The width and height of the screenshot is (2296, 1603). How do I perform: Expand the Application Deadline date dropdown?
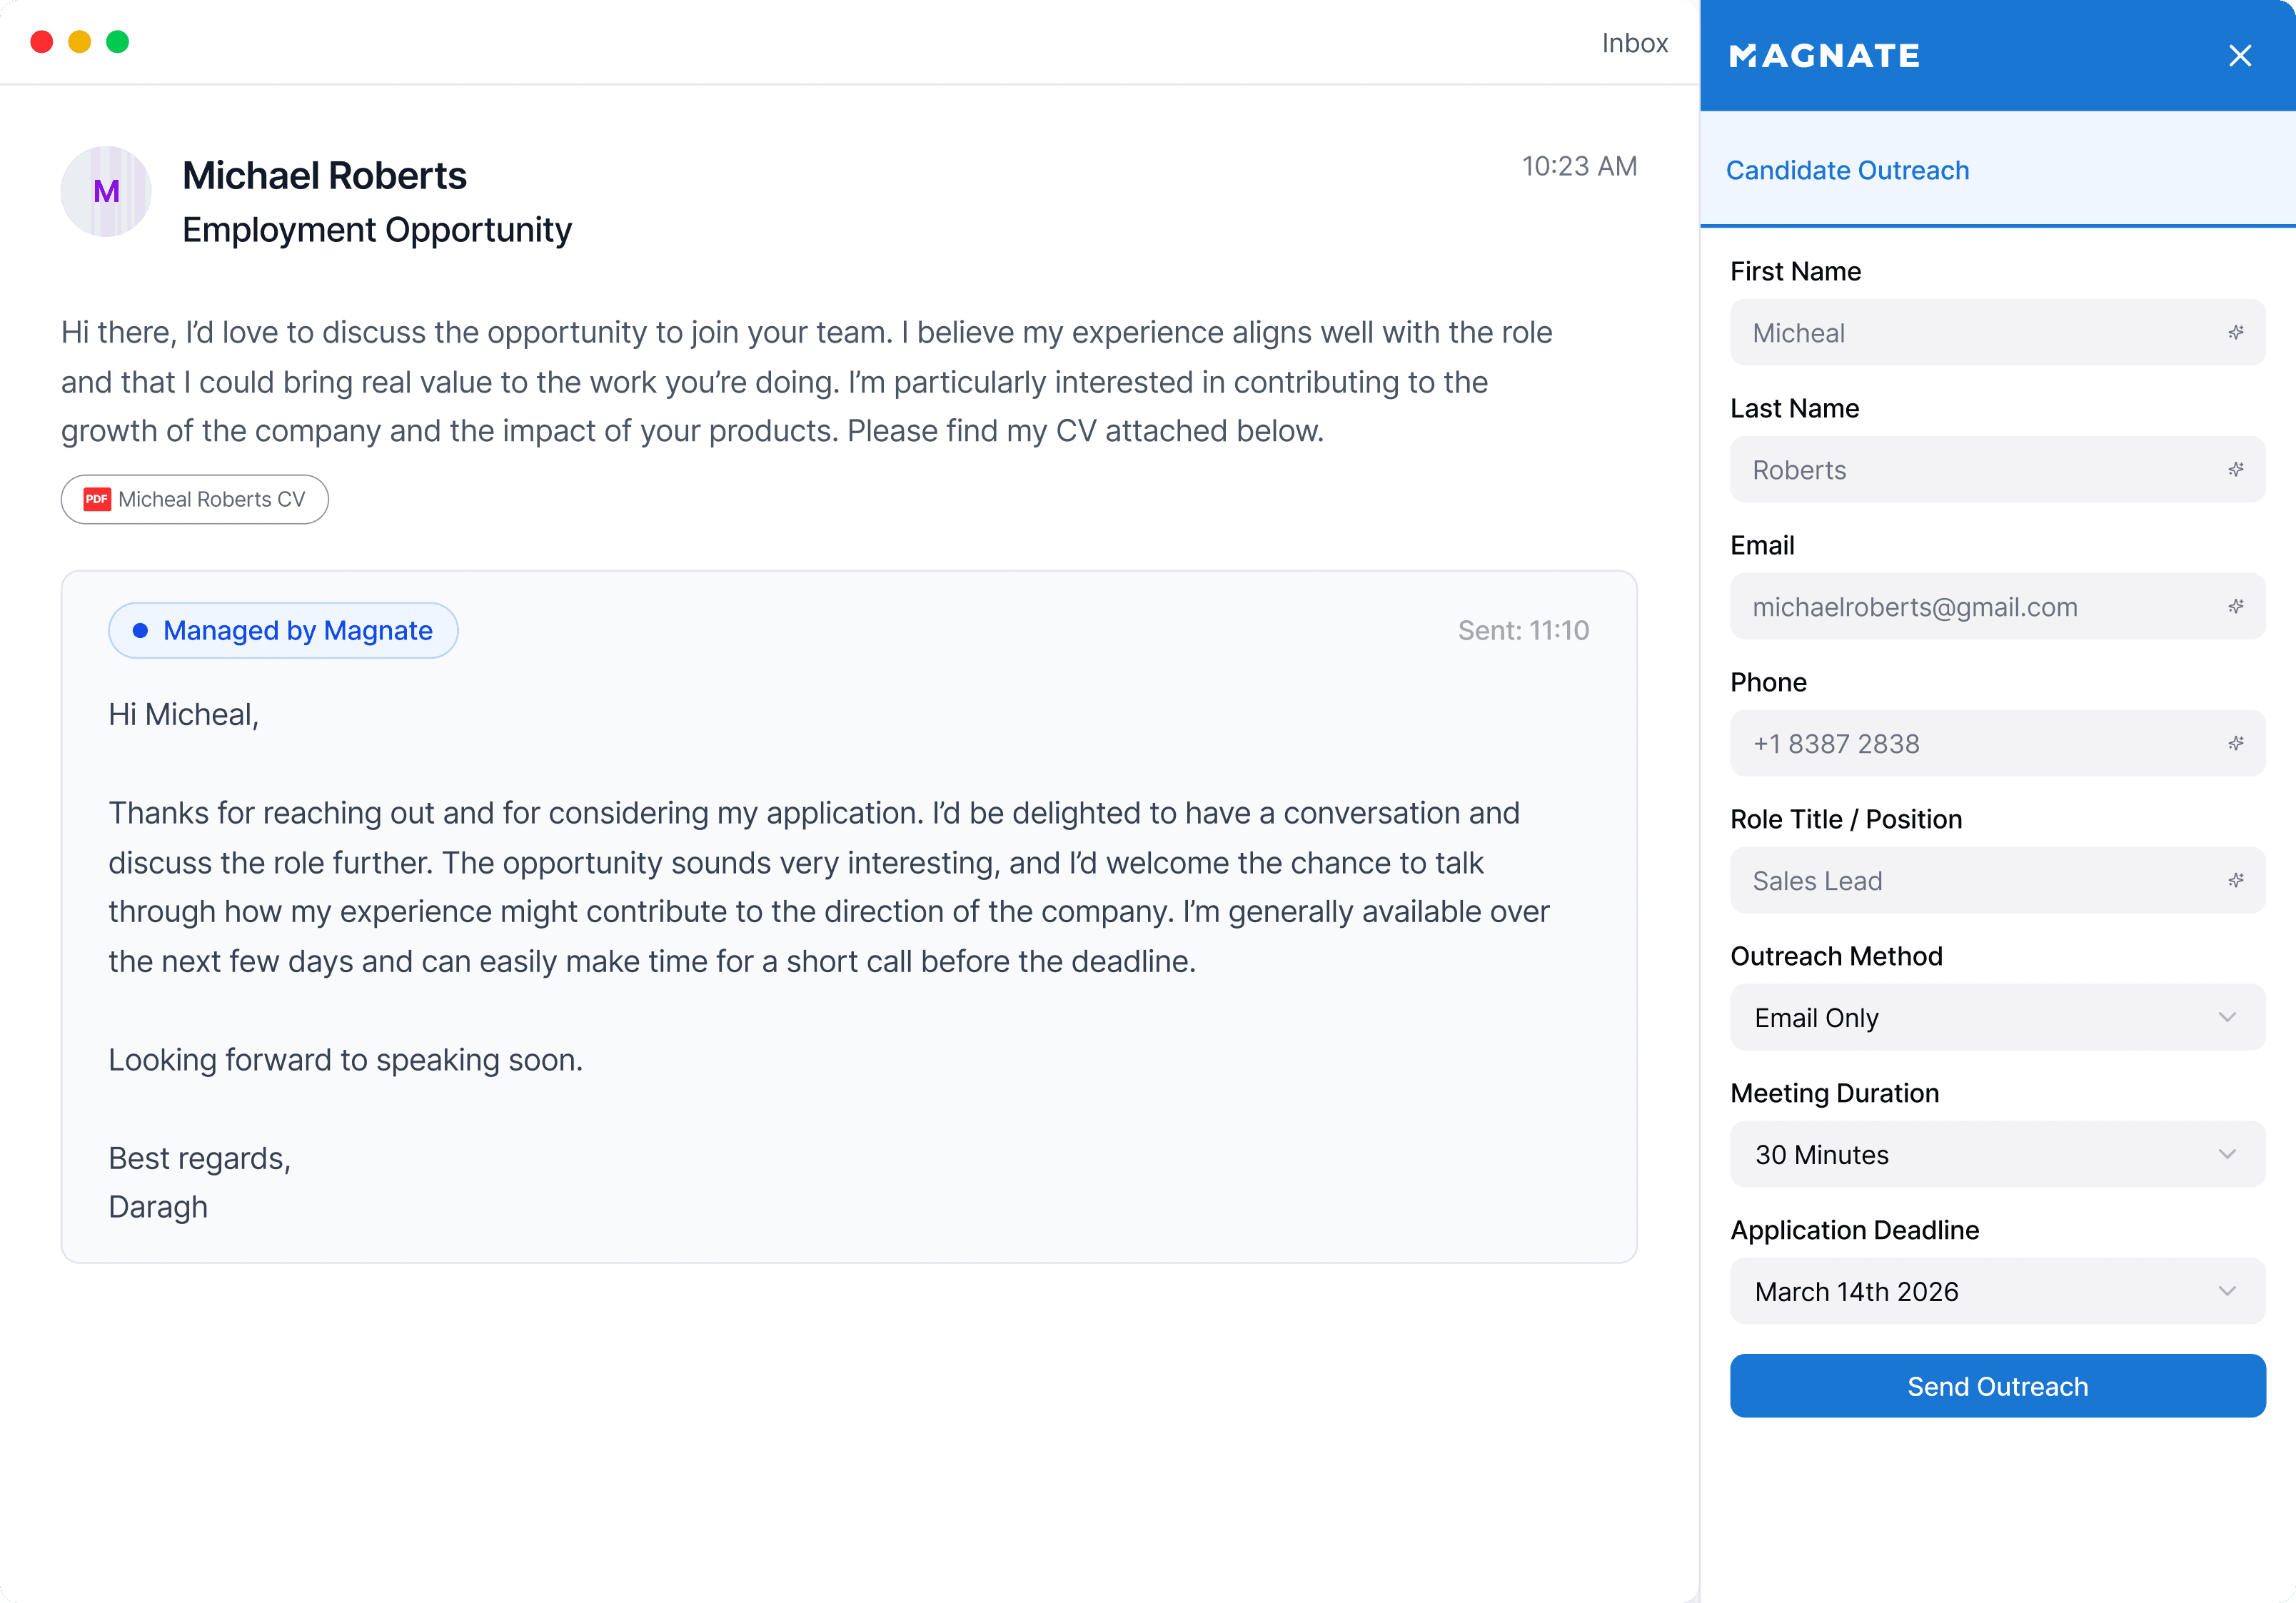(1997, 1291)
